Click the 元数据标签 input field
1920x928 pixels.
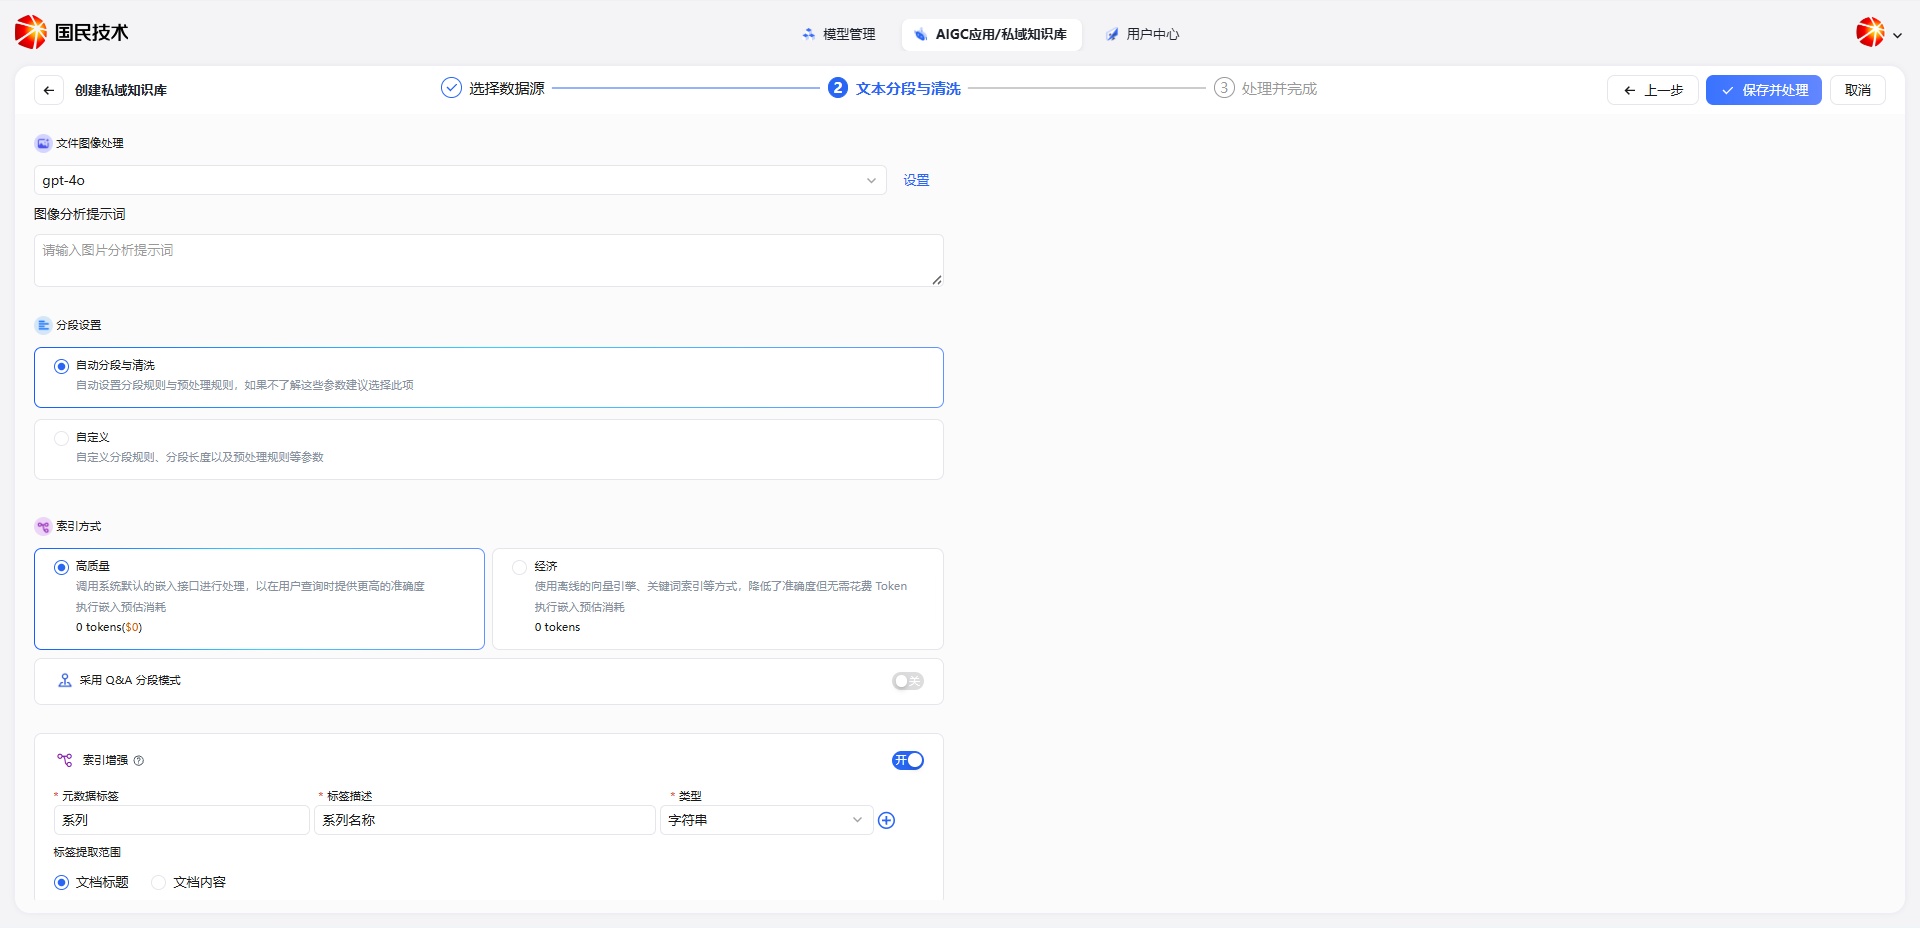181,820
